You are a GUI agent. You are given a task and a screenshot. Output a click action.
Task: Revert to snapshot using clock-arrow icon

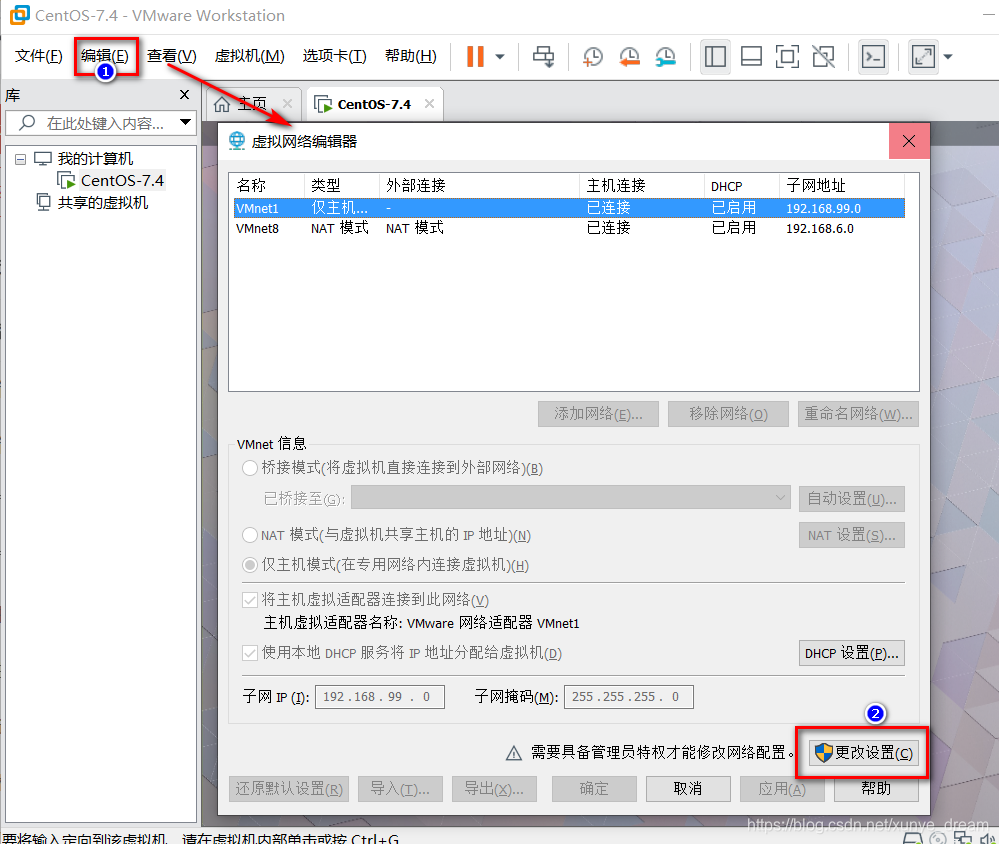tap(629, 57)
